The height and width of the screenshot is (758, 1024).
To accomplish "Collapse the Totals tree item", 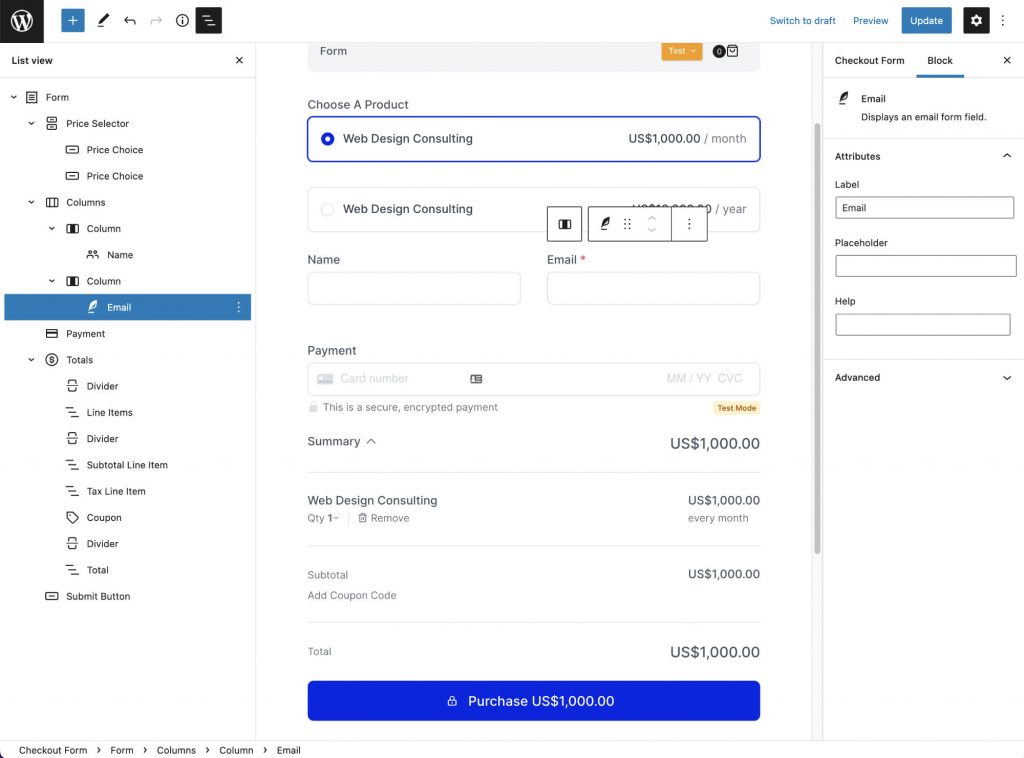I will click(x=31, y=360).
